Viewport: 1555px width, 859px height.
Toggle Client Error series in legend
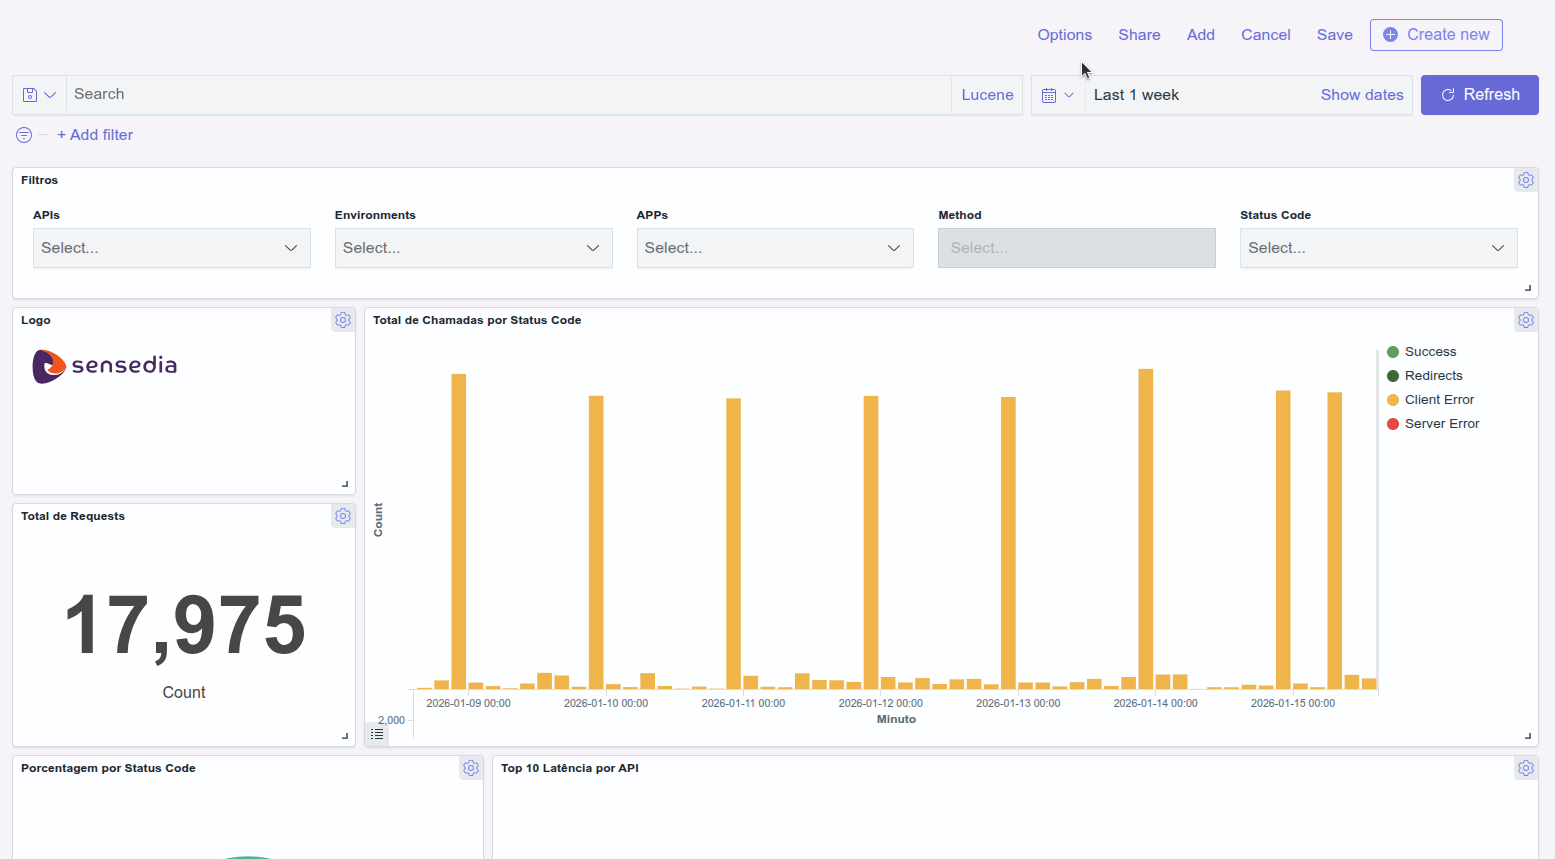1439,400
